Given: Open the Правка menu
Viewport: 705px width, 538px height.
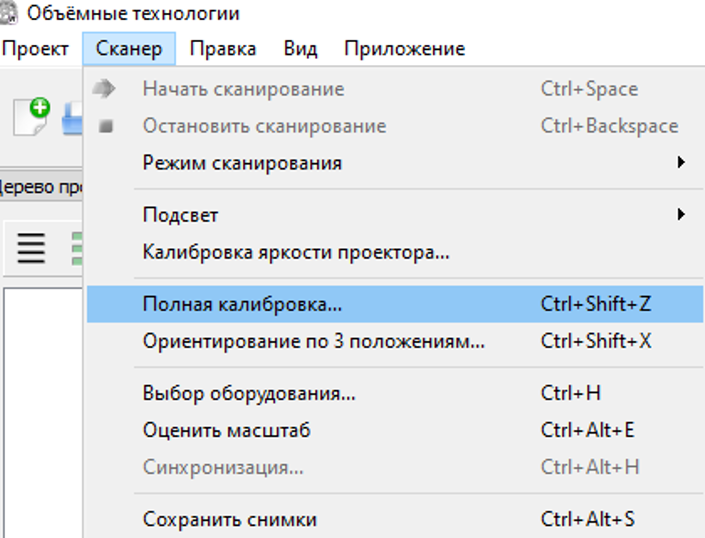Looking at the screenshot, I should (223, 49).
